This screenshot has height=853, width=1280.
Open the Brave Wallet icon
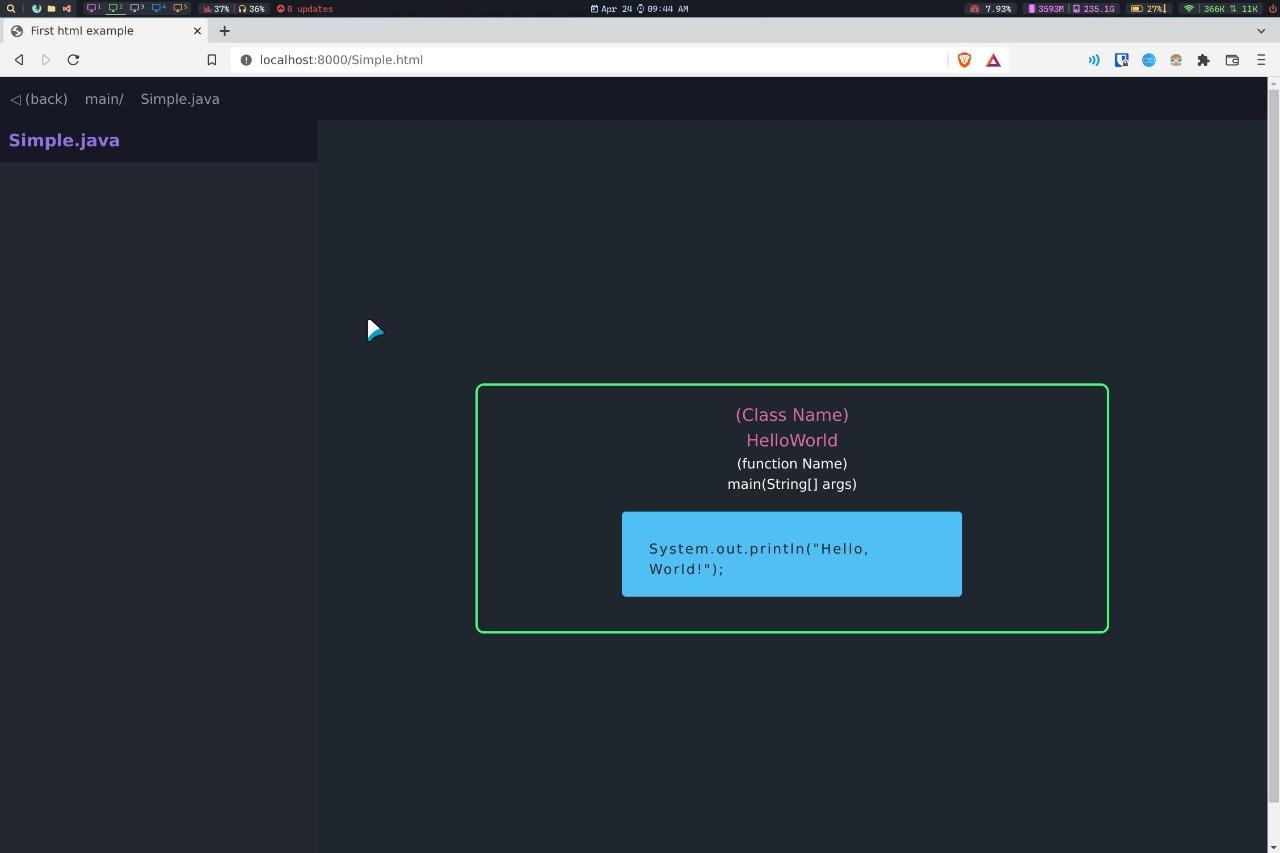coord(1232,60)
